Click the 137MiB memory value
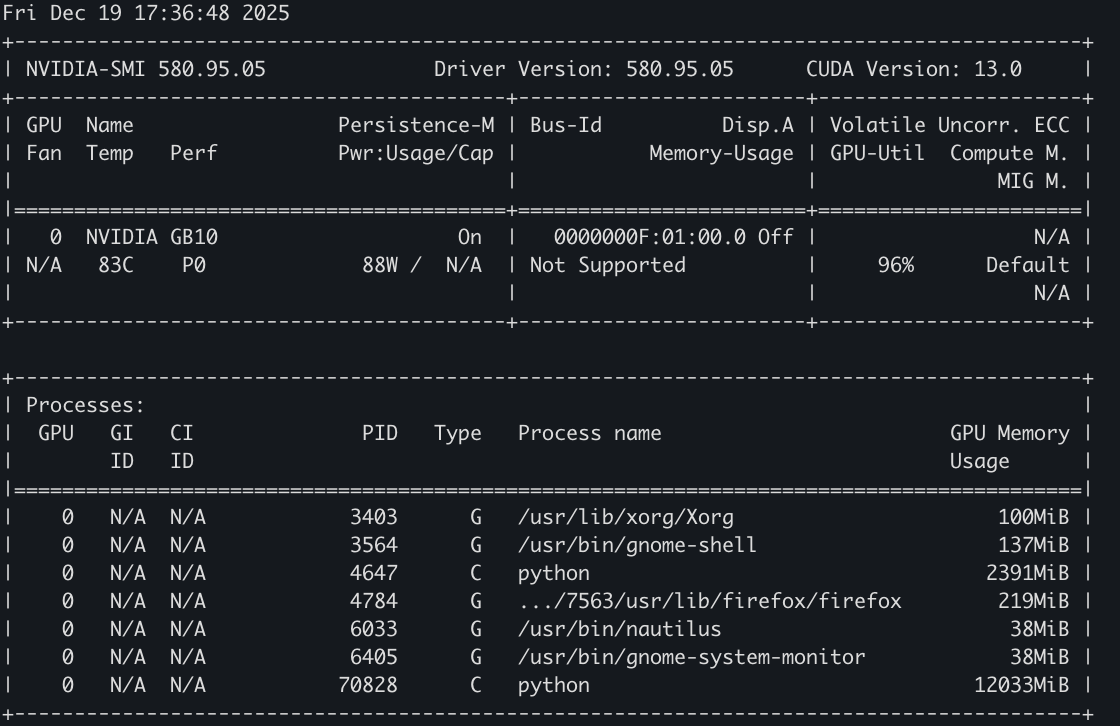Image resolution: width=1120 pixels, height=726 pixels. tap(1034, 545)
